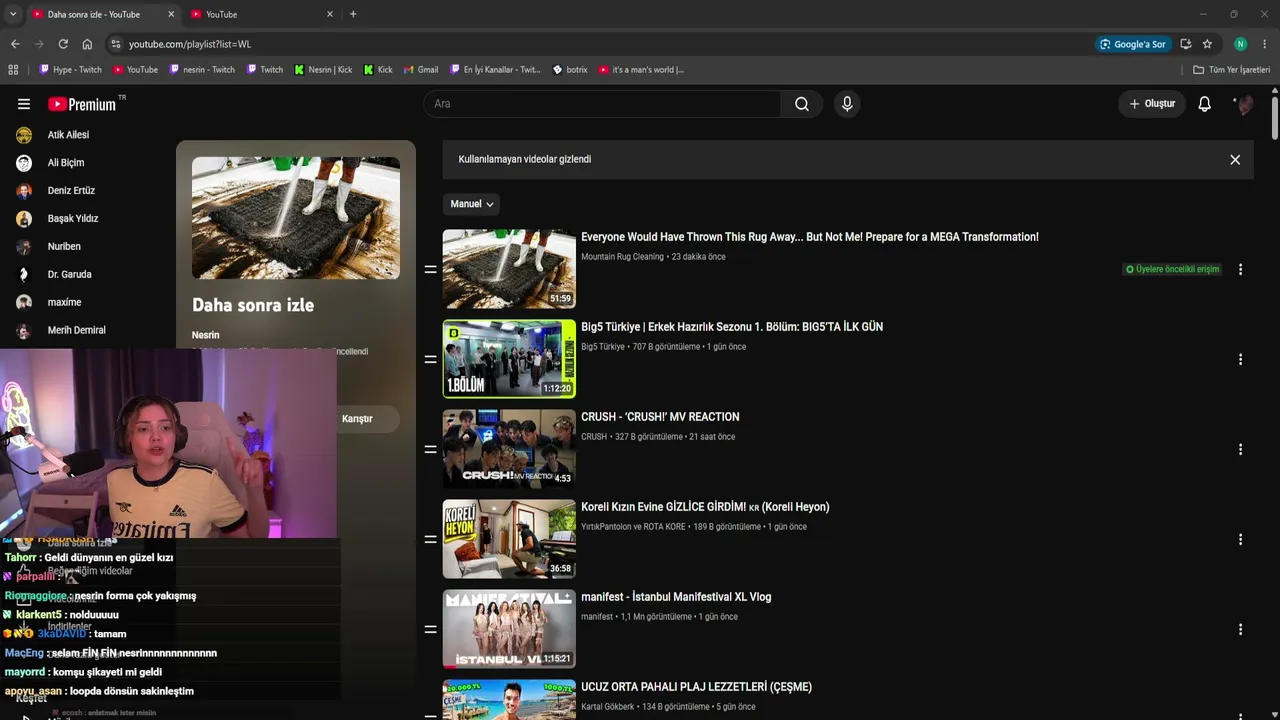The image size is (1280, 720).
Task: Open options for the Mountain Rug Cleaning video
Action: click(1240, 269)
